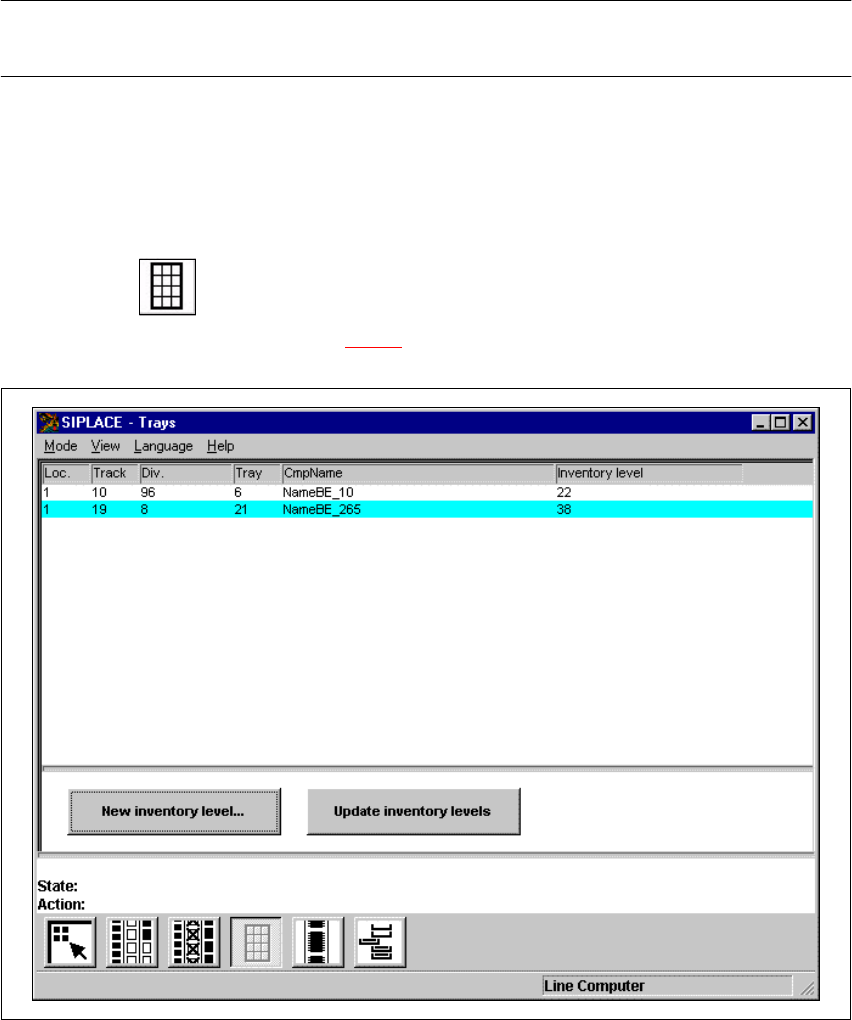Image resolution: width=852 pixels, height=1020 pixels.
Task: Open the View menu
Action: tap(105, 446)
